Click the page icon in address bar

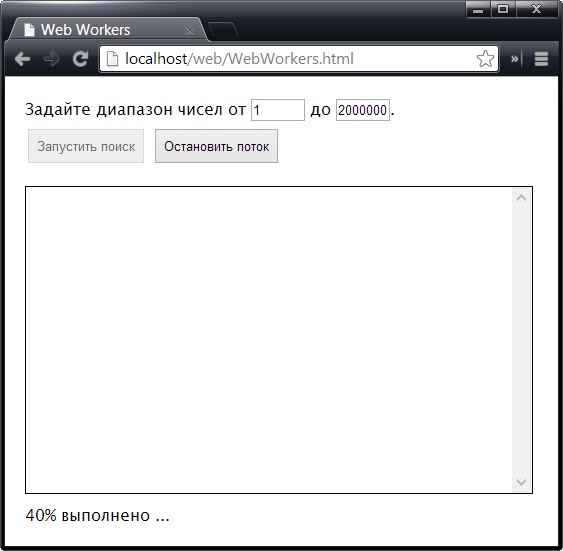[x=112, y=59]
